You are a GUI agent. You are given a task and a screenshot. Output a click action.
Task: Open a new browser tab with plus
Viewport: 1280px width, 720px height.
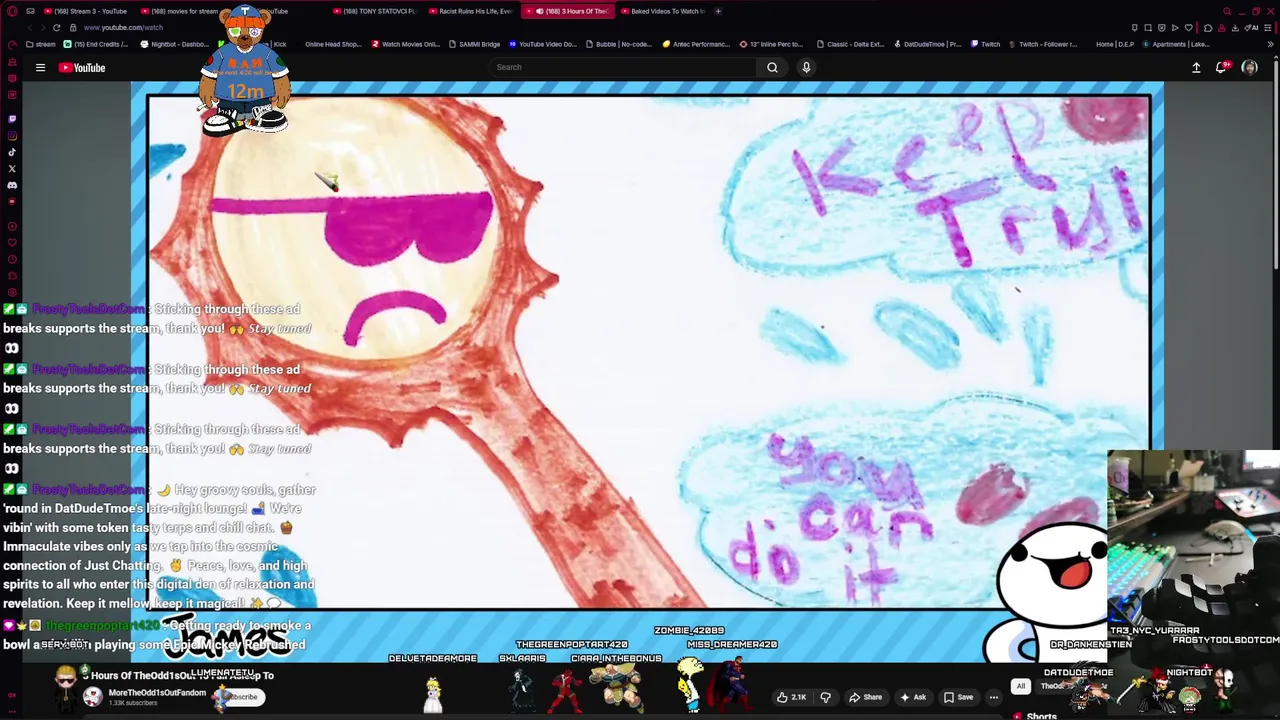coord(718,11)
